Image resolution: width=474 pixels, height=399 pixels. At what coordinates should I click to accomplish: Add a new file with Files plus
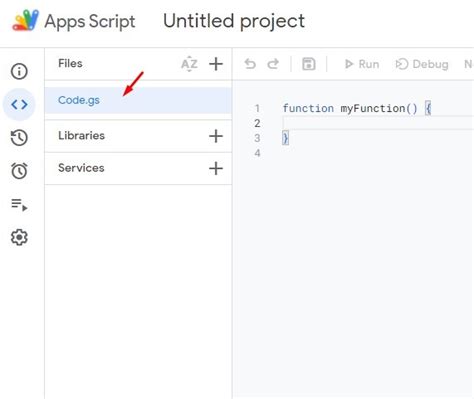(216, 64)
